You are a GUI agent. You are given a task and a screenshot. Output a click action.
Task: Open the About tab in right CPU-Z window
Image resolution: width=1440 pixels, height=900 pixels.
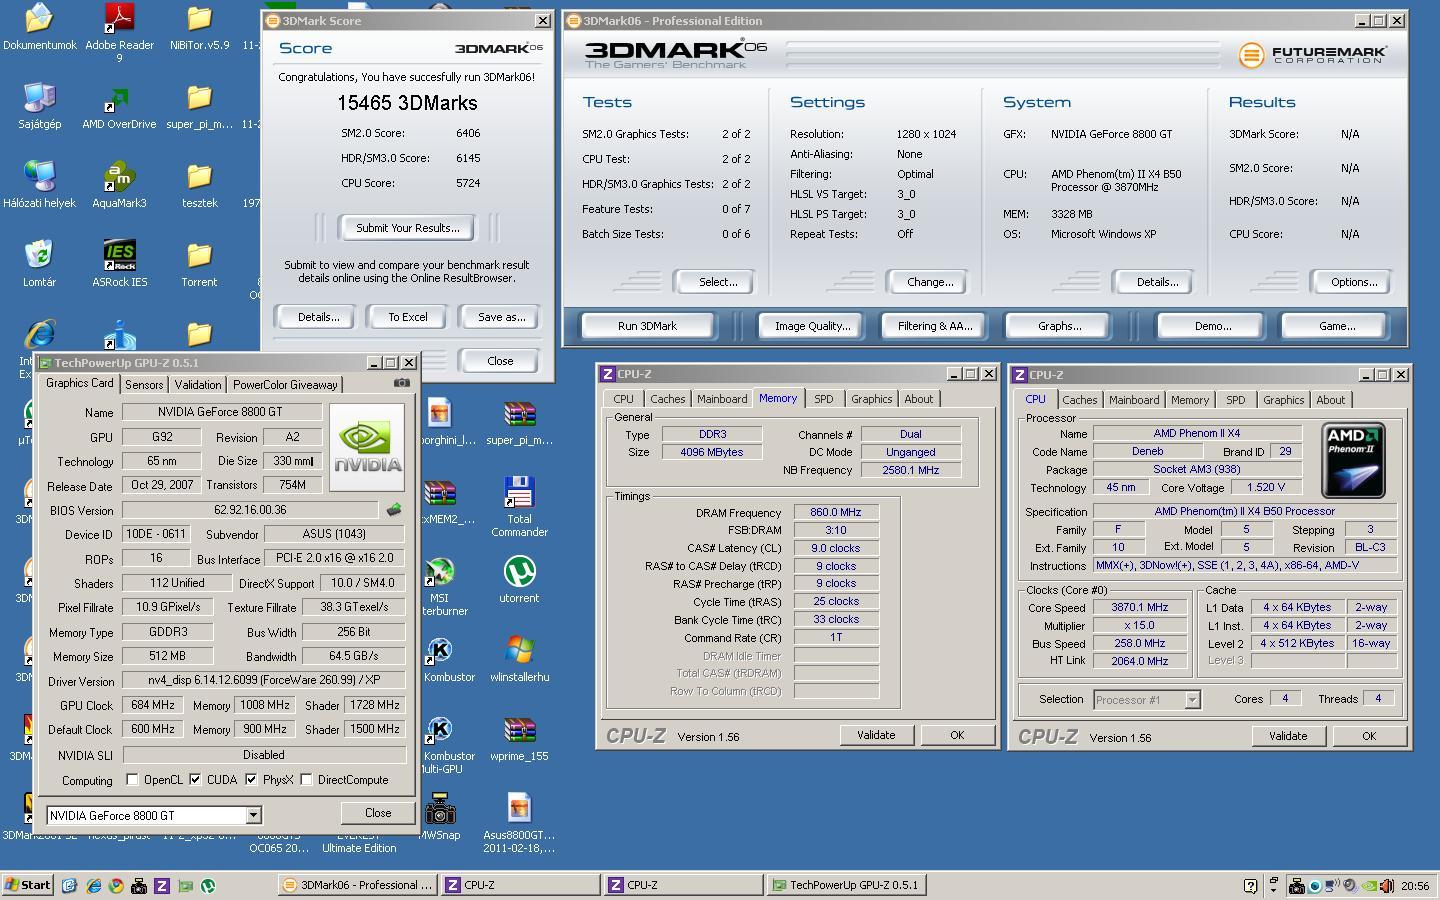[x=1330, y=400]
